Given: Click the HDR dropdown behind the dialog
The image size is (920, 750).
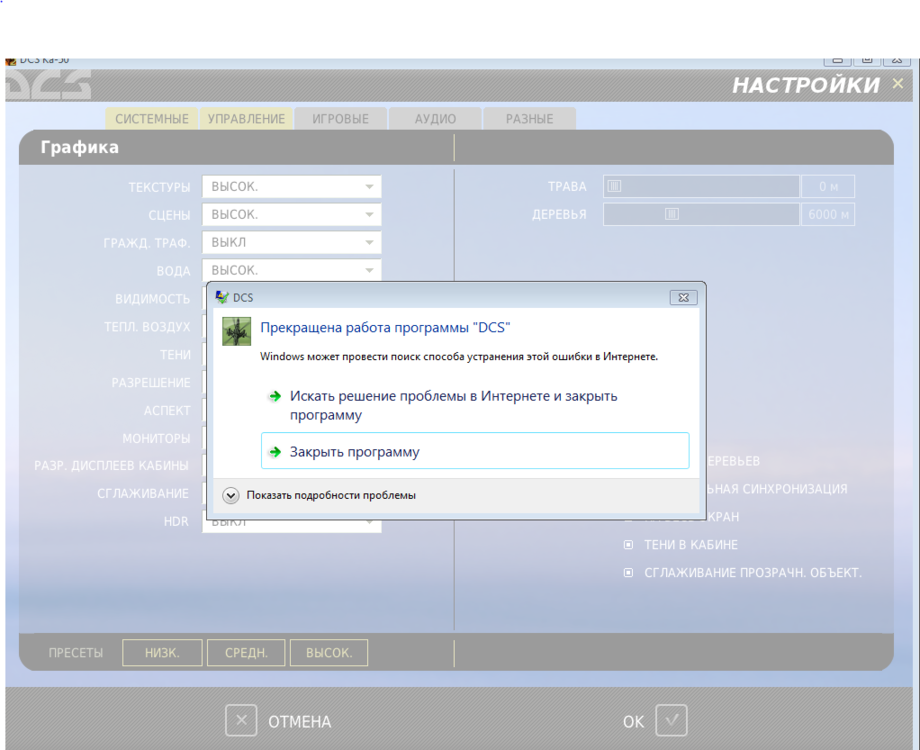Looking at the screenshot, I should point(292,525).
